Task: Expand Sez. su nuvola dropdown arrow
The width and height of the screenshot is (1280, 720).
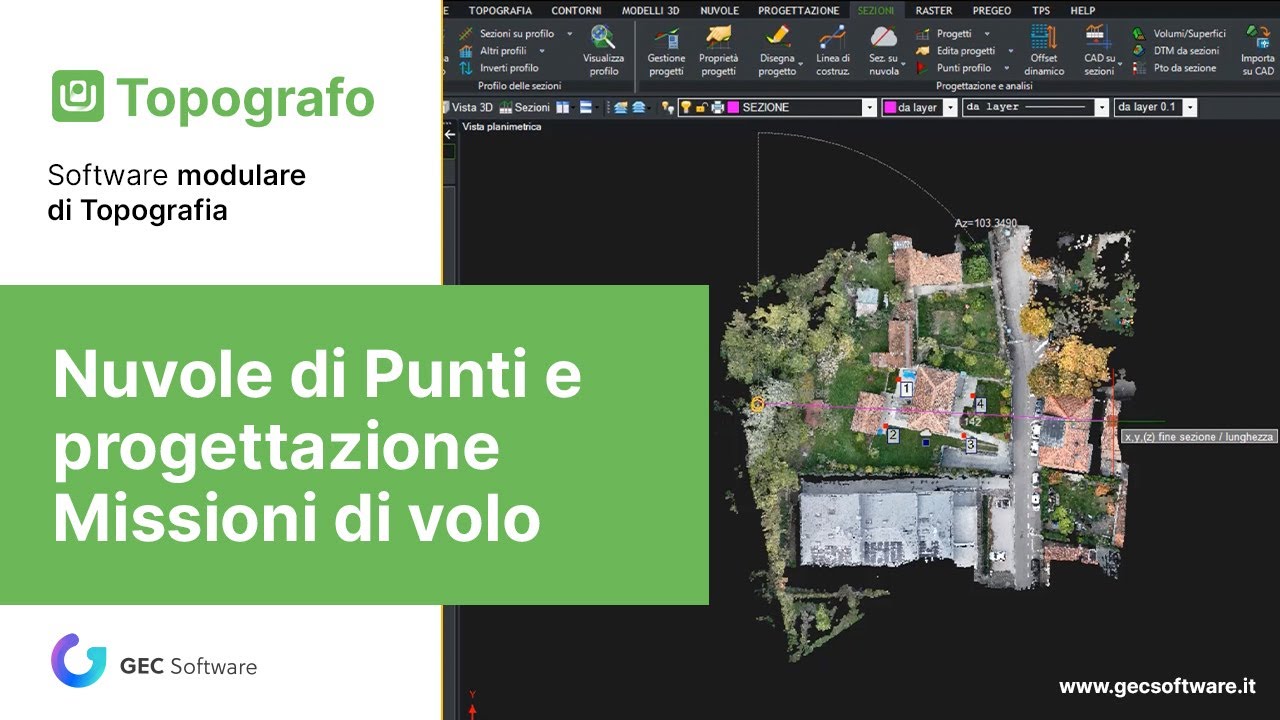Action: pyautogui.click(x=904, y=64)
